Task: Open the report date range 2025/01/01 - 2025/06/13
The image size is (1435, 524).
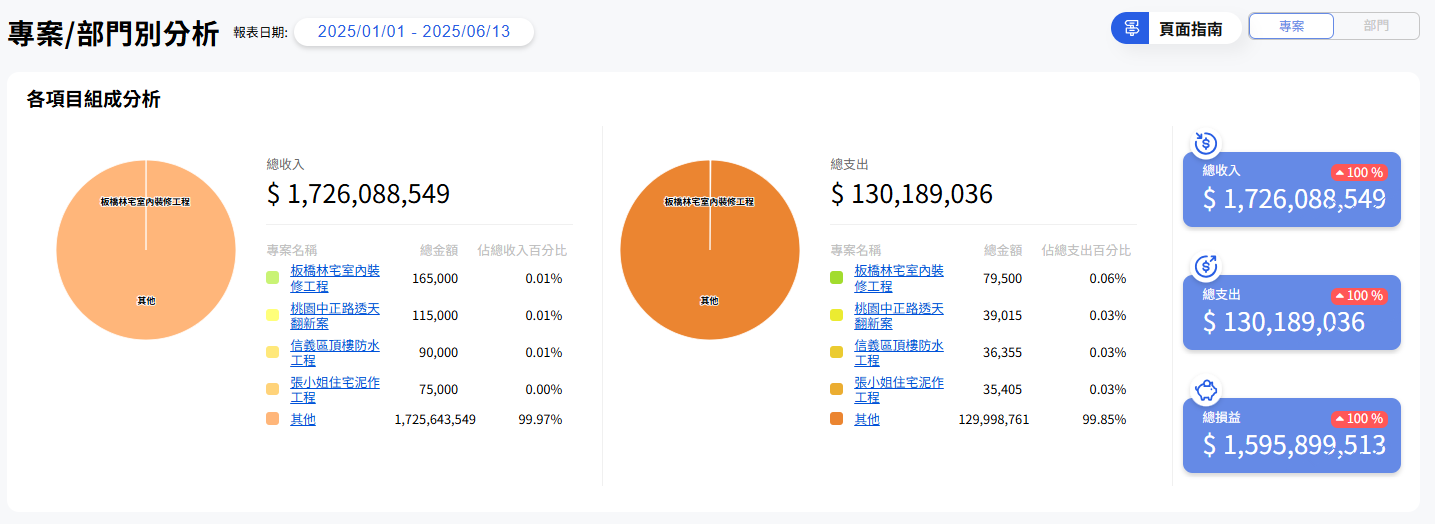Action: tap(414, 32)
